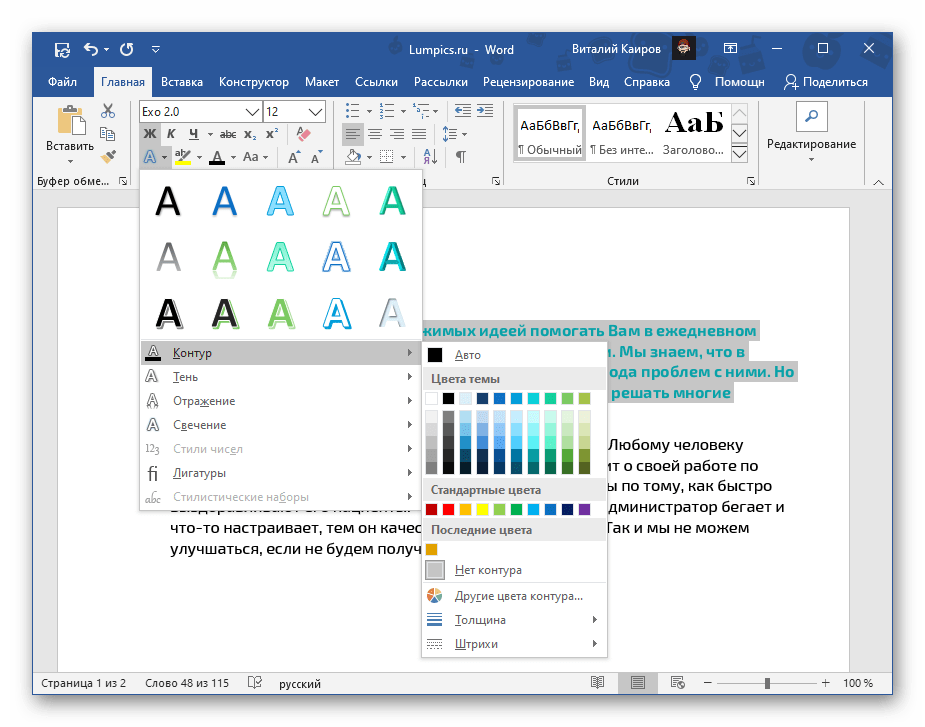Select Нет контура option

click(x=514, y=570)
